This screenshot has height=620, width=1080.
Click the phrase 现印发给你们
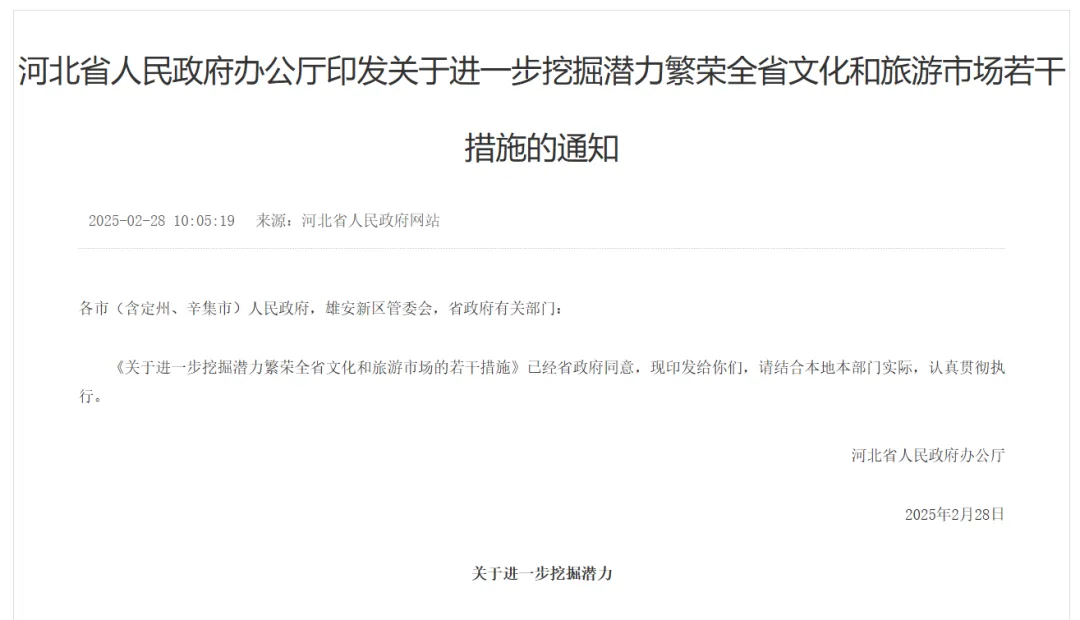tap(696, 367)
